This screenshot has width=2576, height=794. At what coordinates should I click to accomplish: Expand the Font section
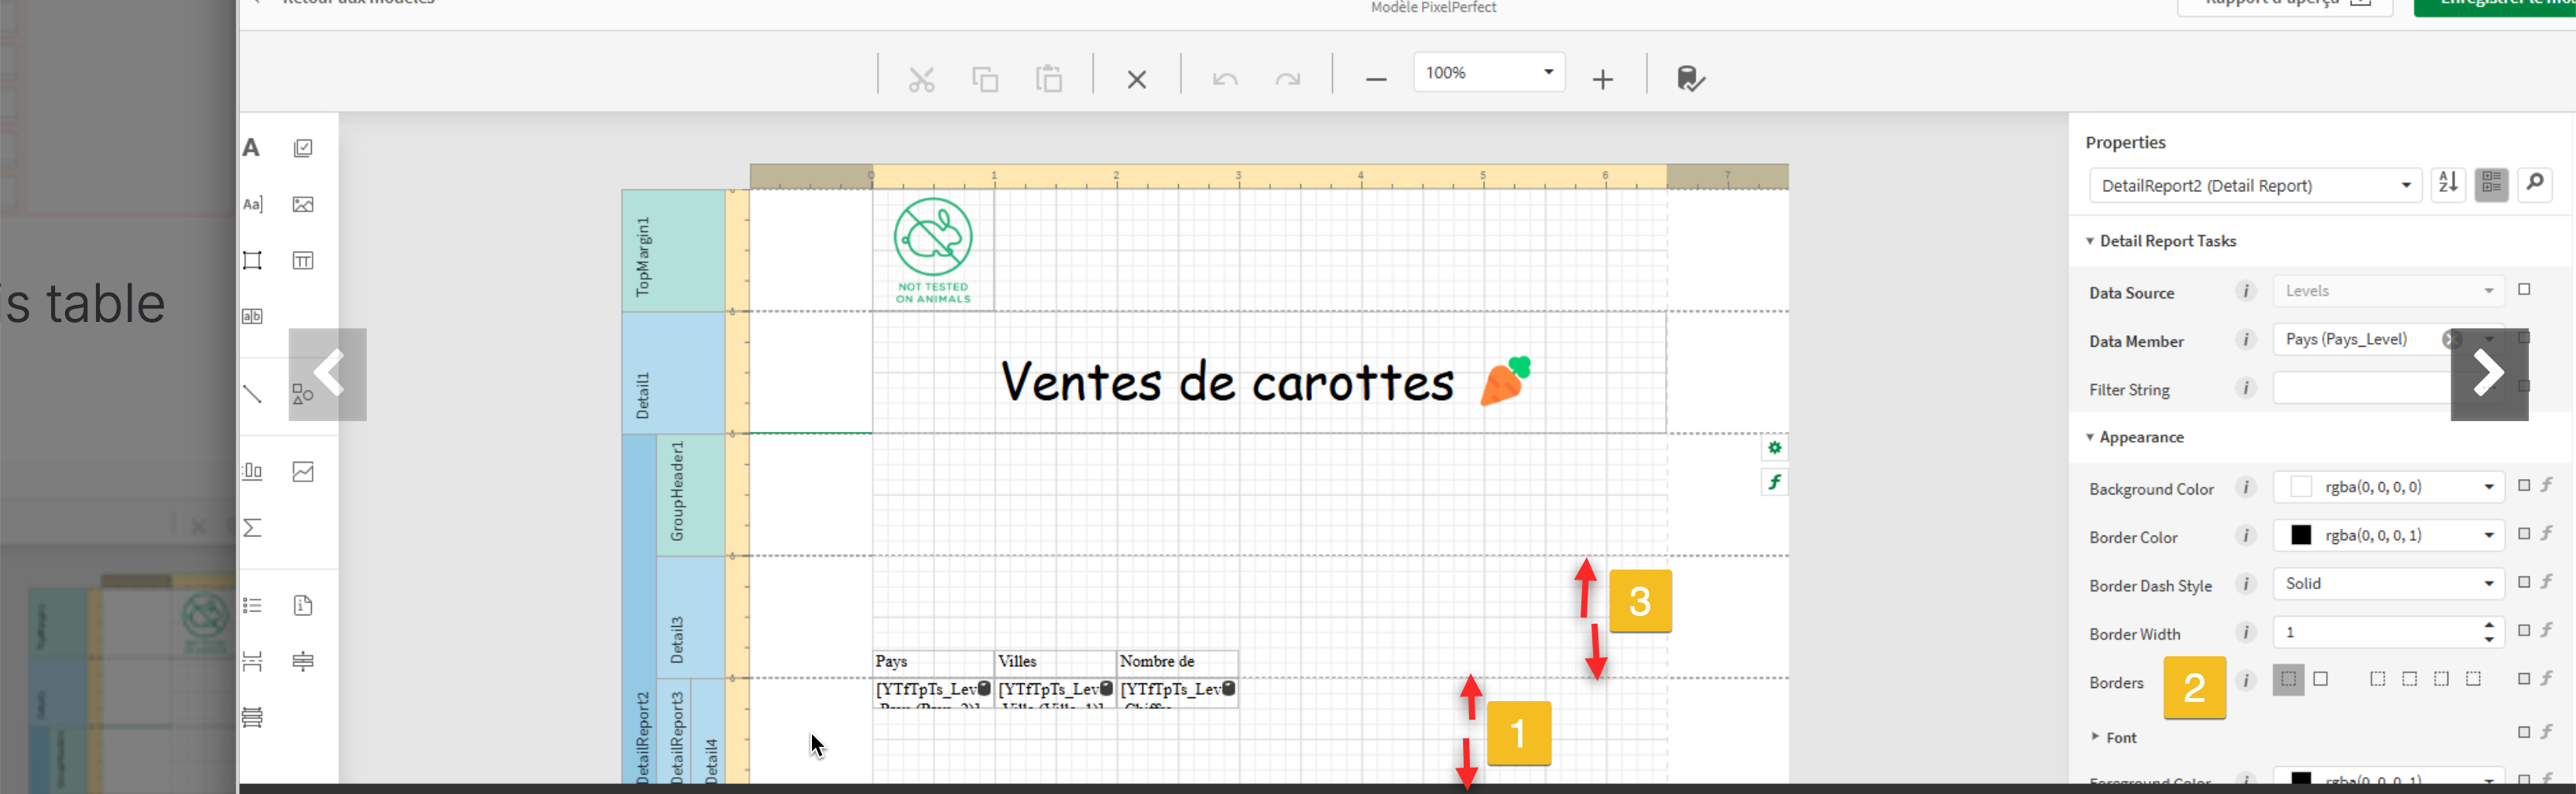point(2095,737)
